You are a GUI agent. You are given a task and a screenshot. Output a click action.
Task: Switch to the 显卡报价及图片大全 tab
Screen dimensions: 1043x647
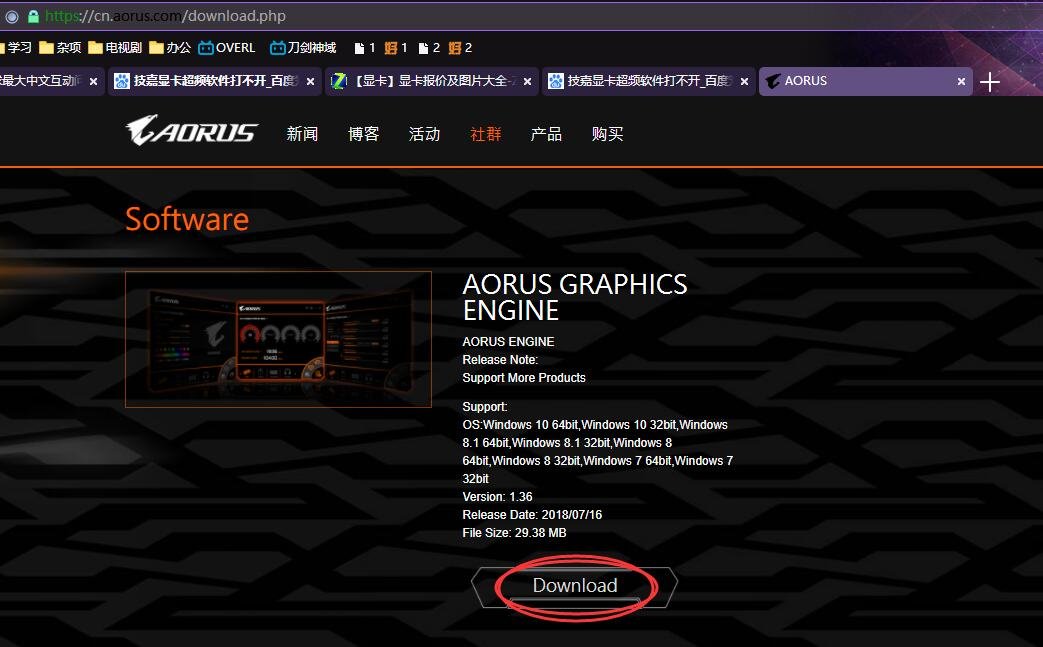point(431,81)
